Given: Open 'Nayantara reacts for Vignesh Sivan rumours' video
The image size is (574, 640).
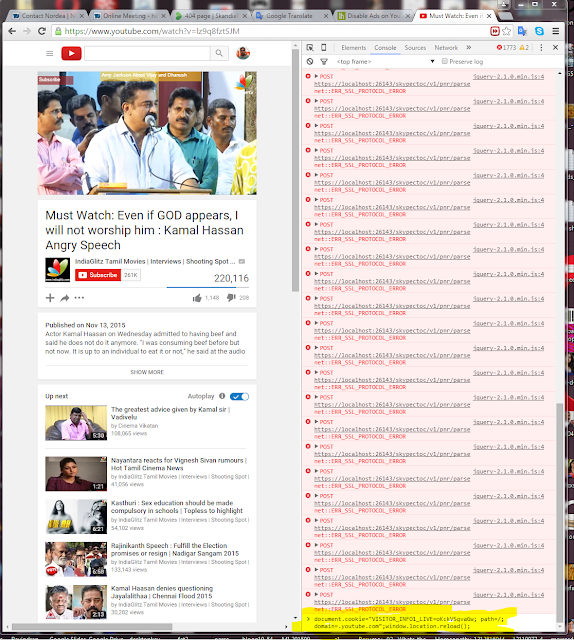Looking at the screenshot, I should [x=179, y=464].
